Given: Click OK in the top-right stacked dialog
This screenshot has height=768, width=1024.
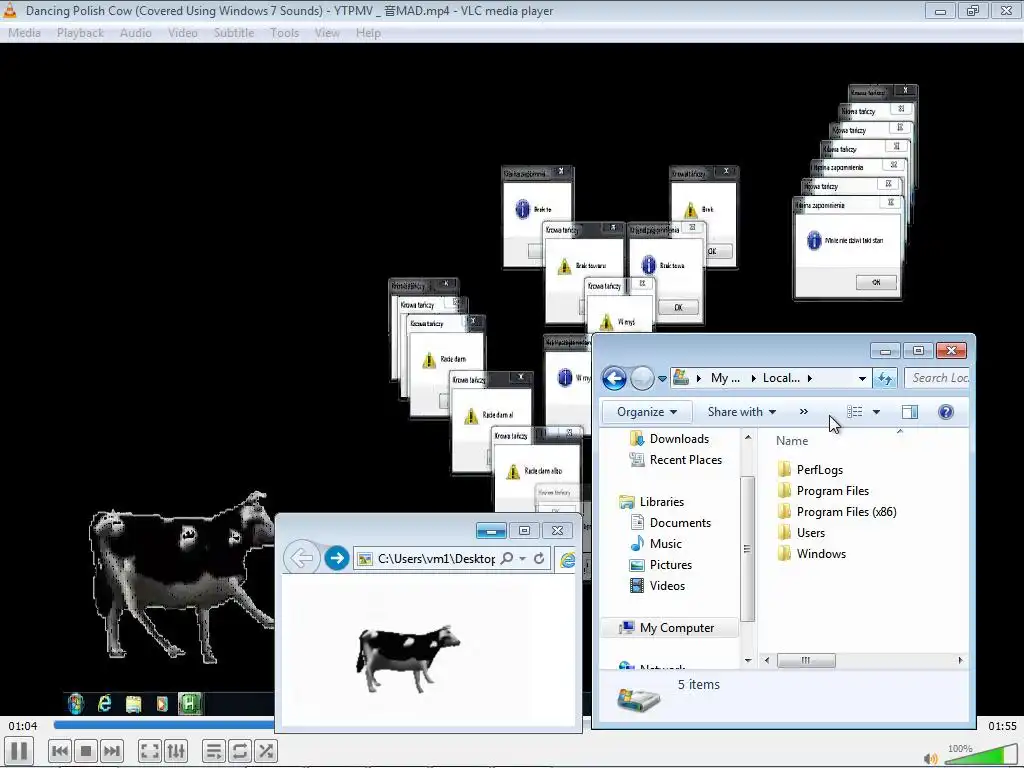Looking at the screenshot, I should coord(876,282).
